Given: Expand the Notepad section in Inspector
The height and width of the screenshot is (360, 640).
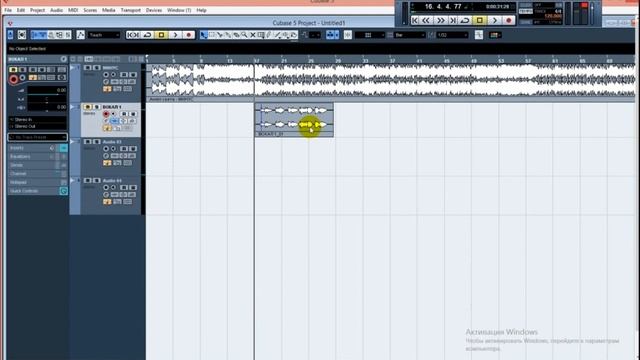Looking at the screenshot, I should click(38, 182).
